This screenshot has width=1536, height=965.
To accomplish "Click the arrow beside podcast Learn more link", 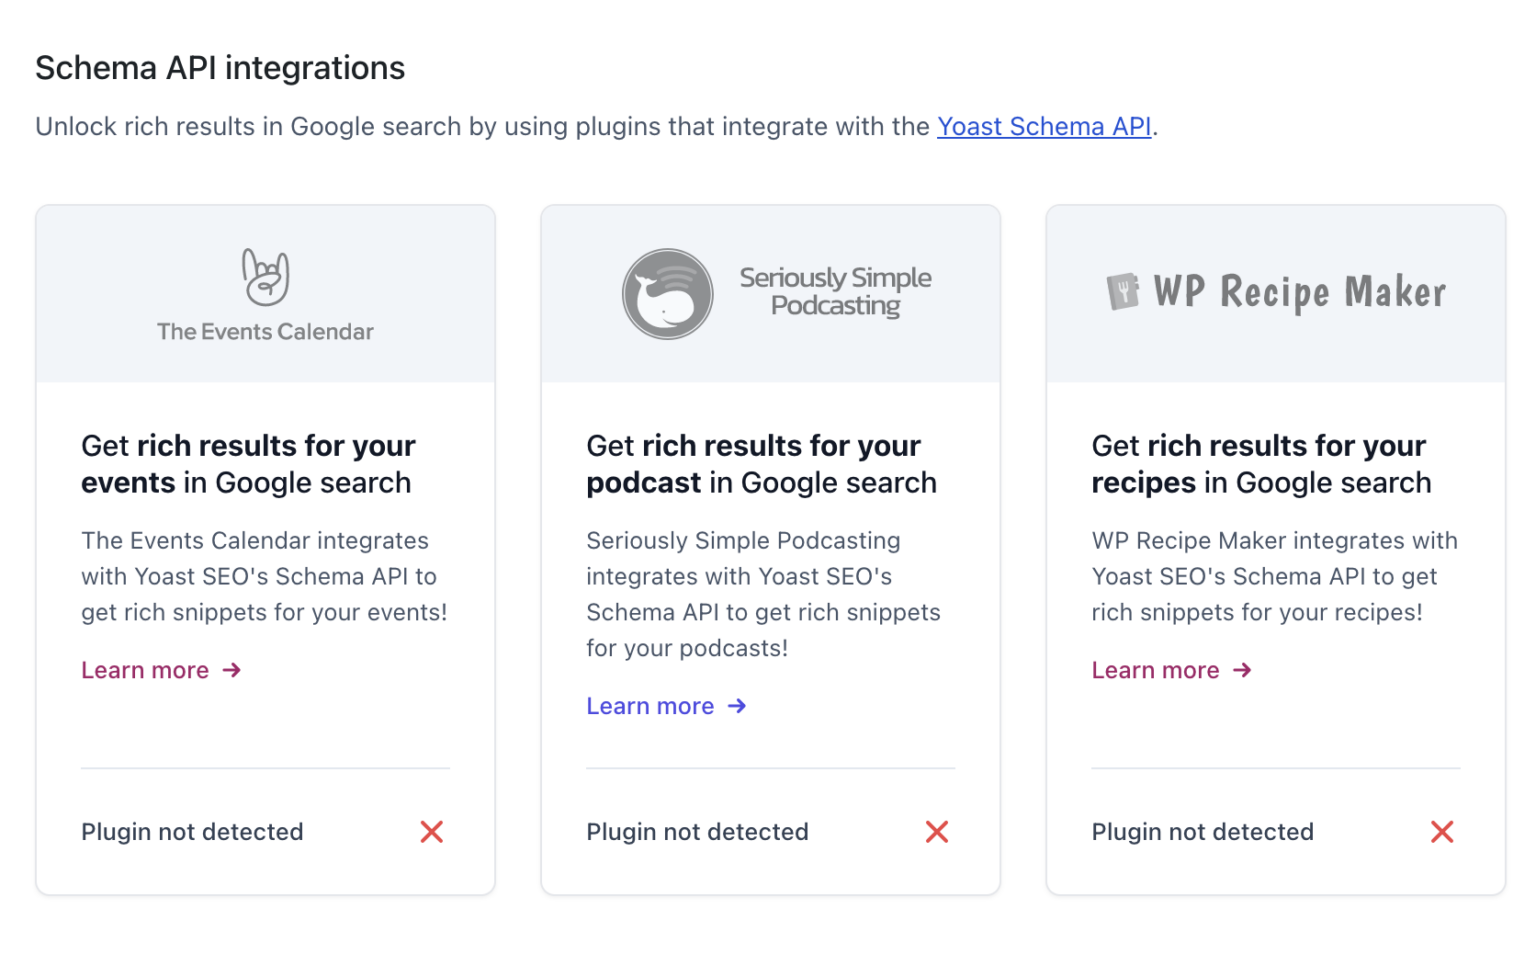I will (x=737, y=706).
